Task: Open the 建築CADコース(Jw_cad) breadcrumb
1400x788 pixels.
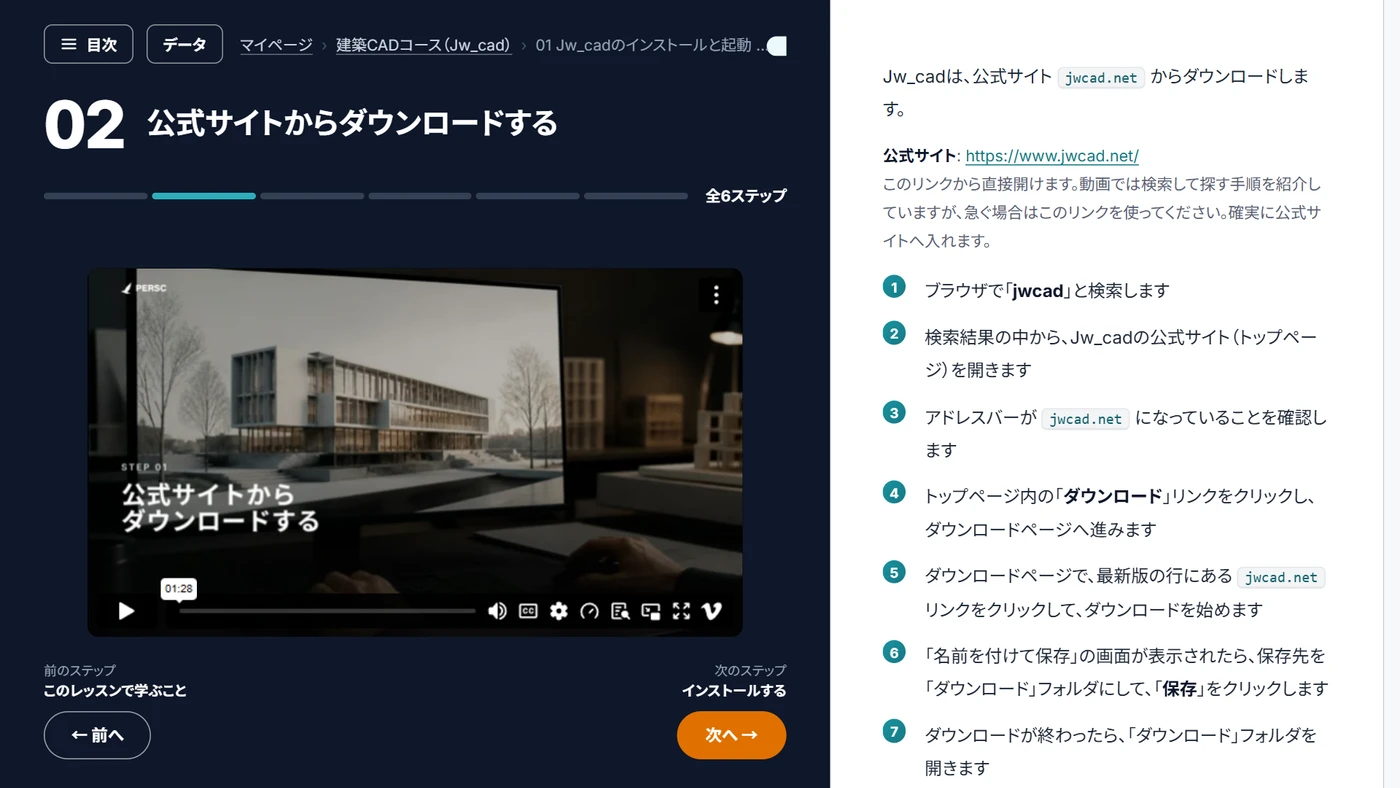Action: (424, 45)
